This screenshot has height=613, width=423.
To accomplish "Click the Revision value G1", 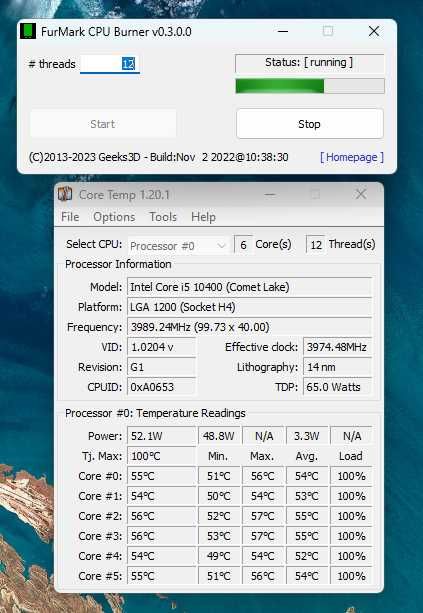I will (x=161, y=367).
